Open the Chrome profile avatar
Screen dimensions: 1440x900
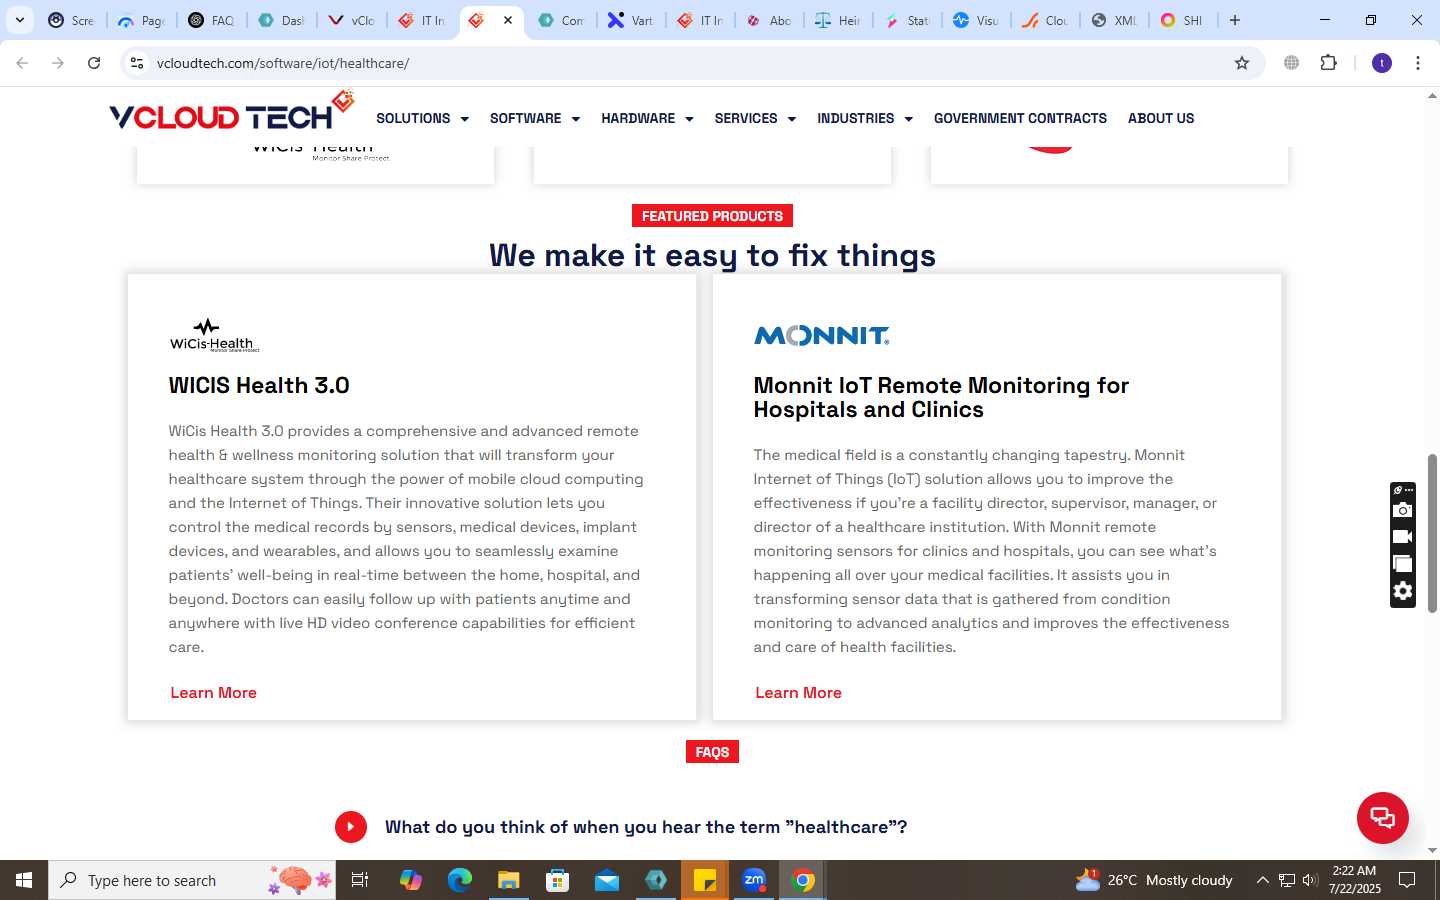1382,63
